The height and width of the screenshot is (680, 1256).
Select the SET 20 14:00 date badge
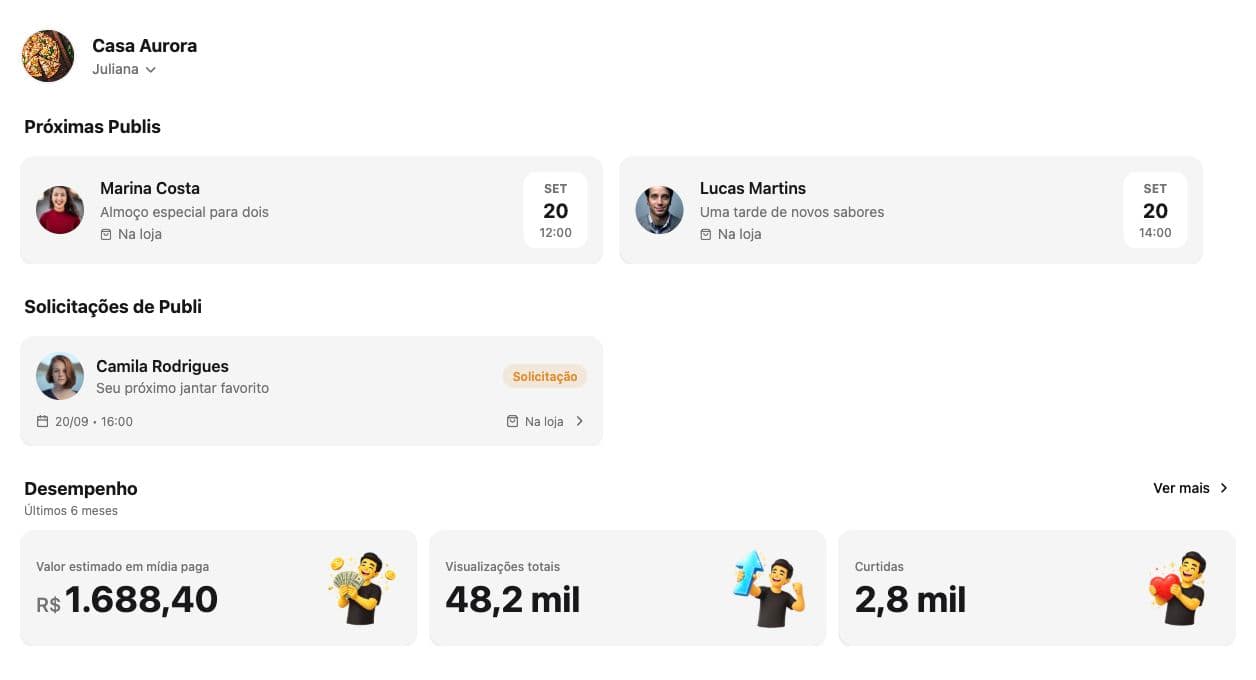point(1155,210)
